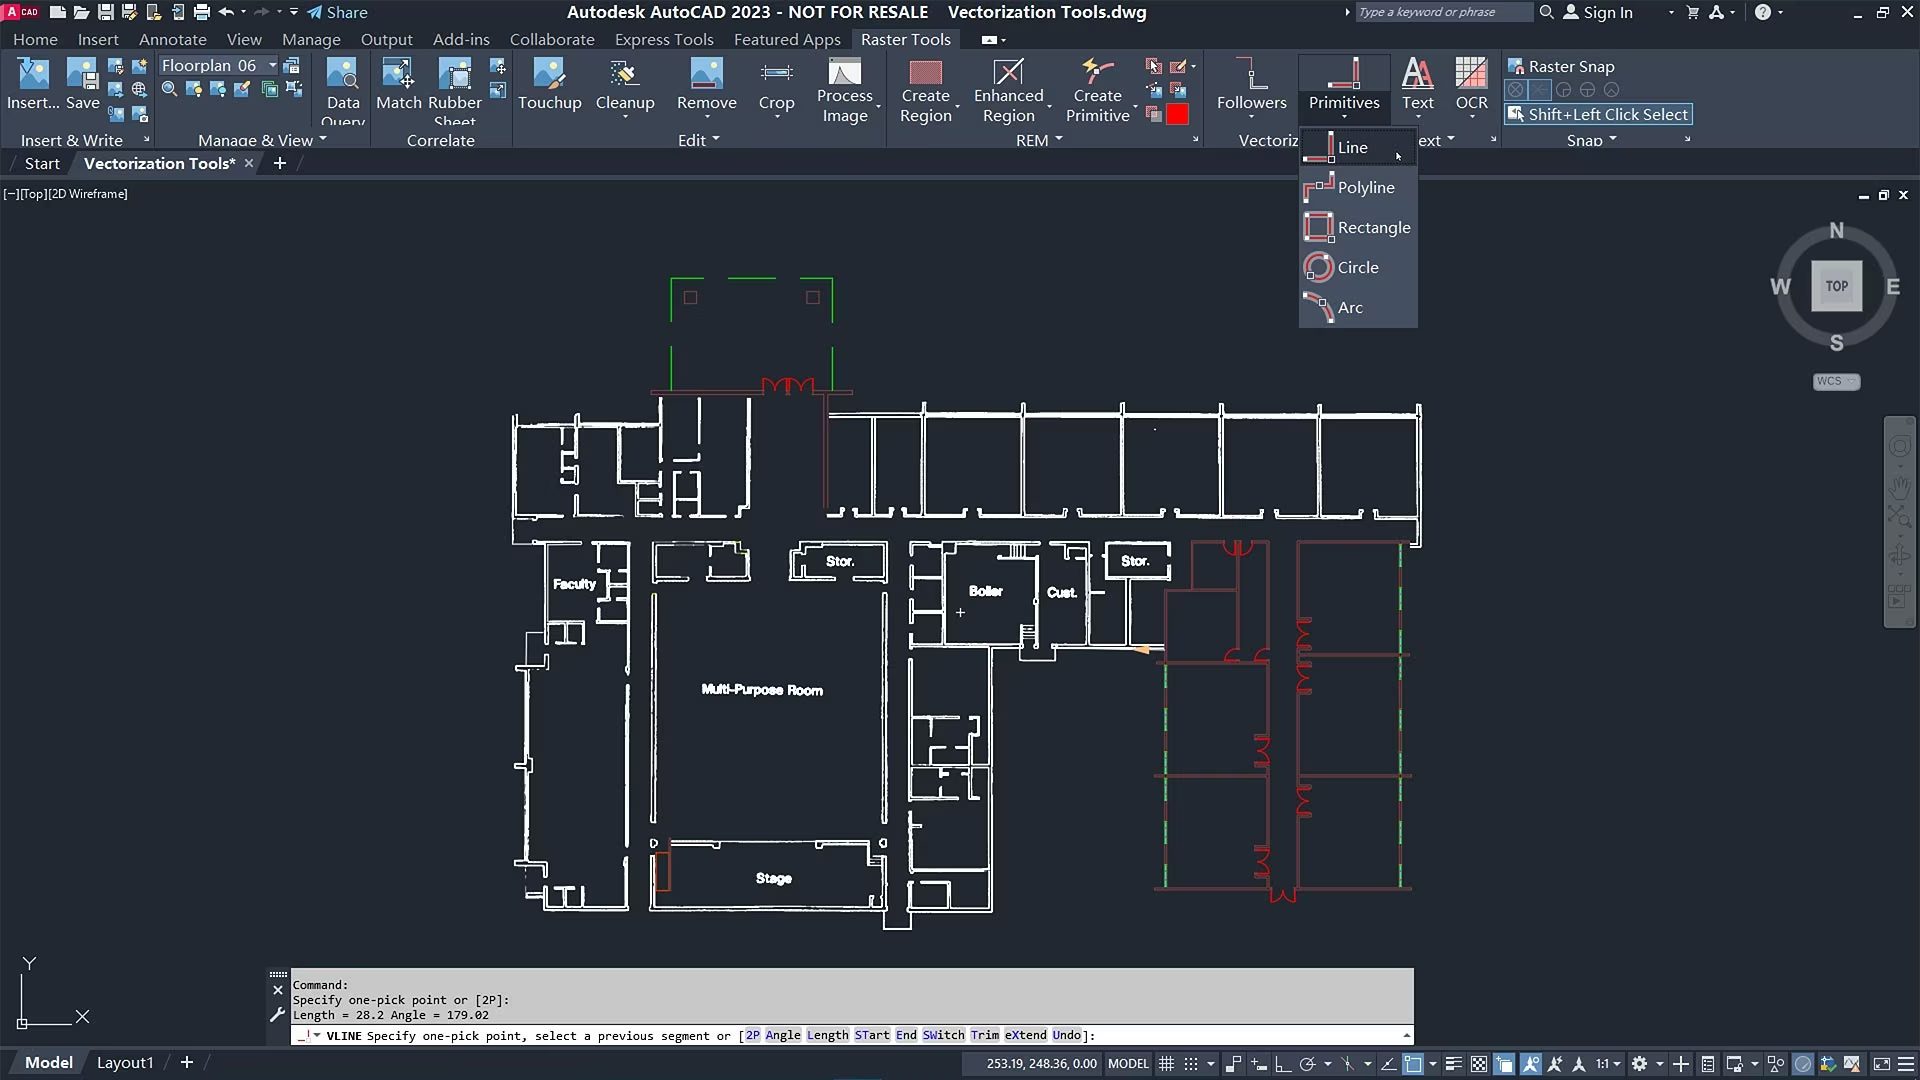Screen dimensions: 1920x1080
Task: Select the Remove tool
Action: [x=706, y=88]
